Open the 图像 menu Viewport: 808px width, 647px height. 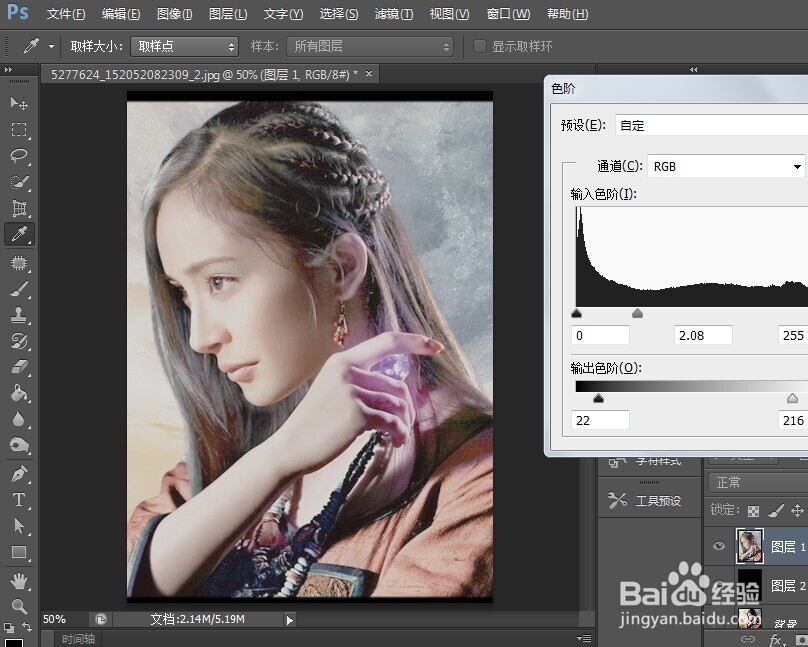click(x=174, y=14)
